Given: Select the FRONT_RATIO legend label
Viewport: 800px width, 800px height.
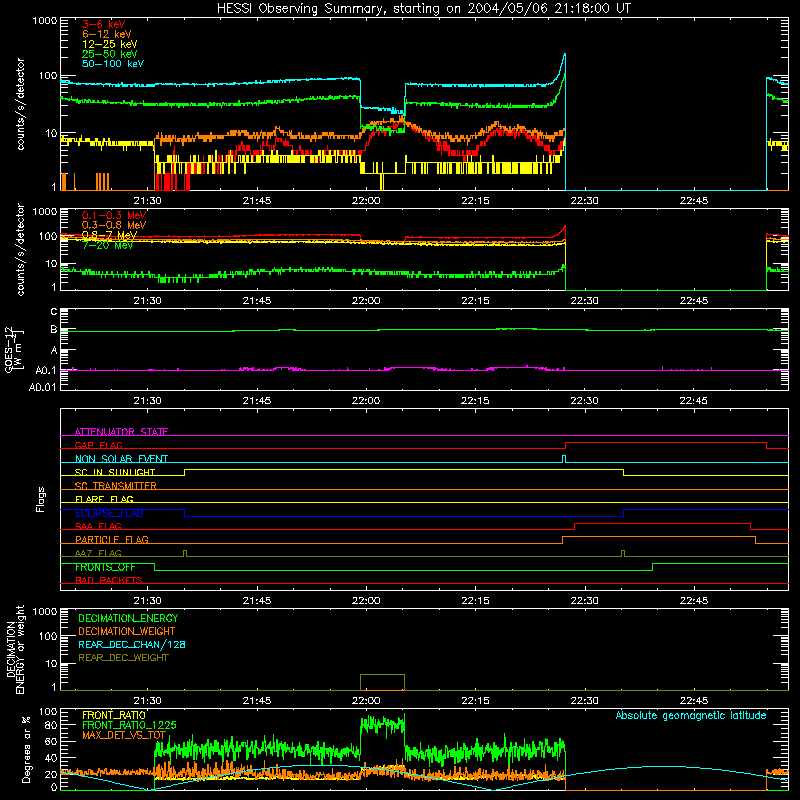Looking at the screenshot, I should (114, 715).
